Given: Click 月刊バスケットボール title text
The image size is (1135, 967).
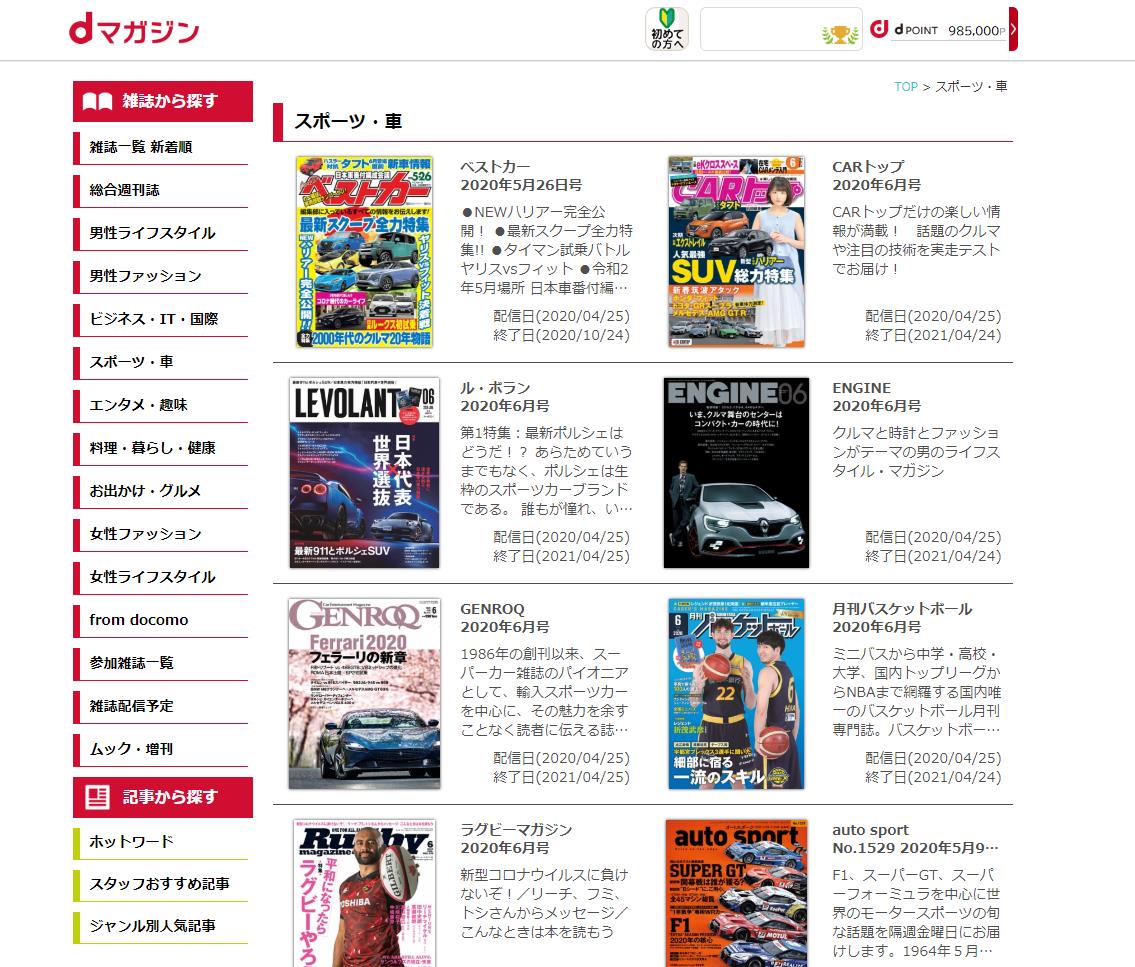Looking at the screenshot, I should pos(902,609).
